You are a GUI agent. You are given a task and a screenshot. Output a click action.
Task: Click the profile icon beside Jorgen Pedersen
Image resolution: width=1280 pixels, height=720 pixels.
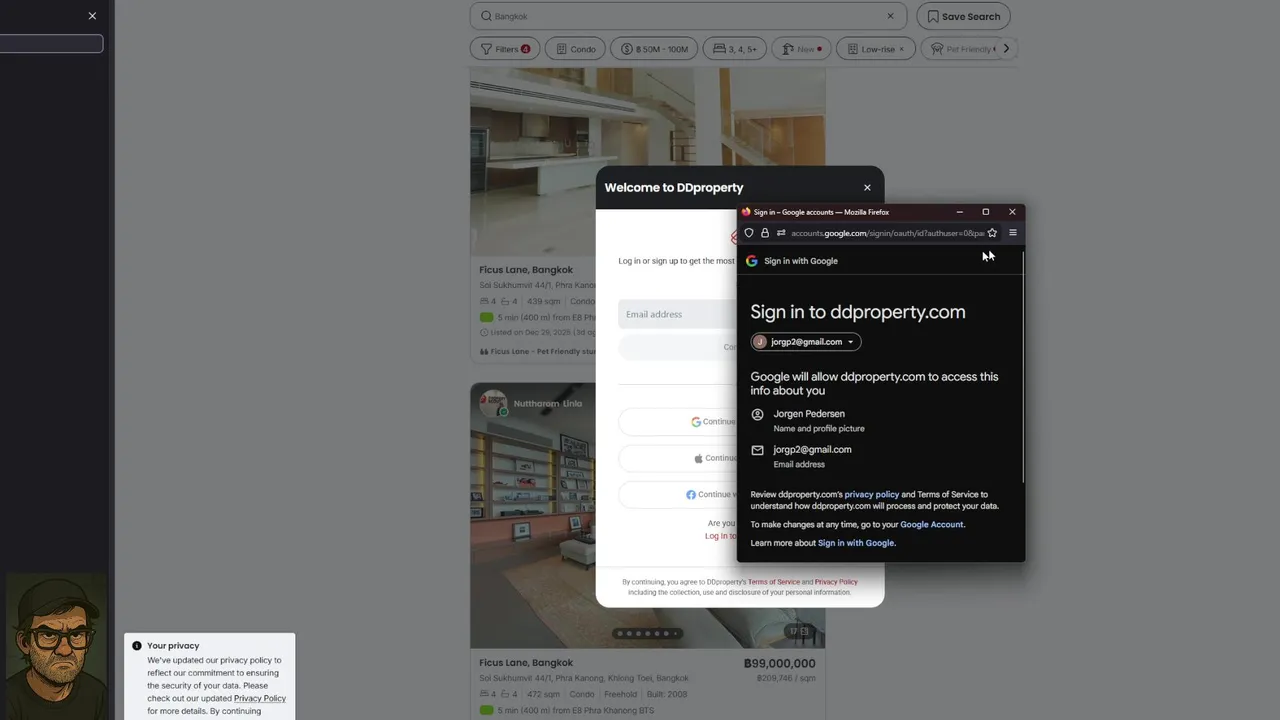click(x=757, y=414)
